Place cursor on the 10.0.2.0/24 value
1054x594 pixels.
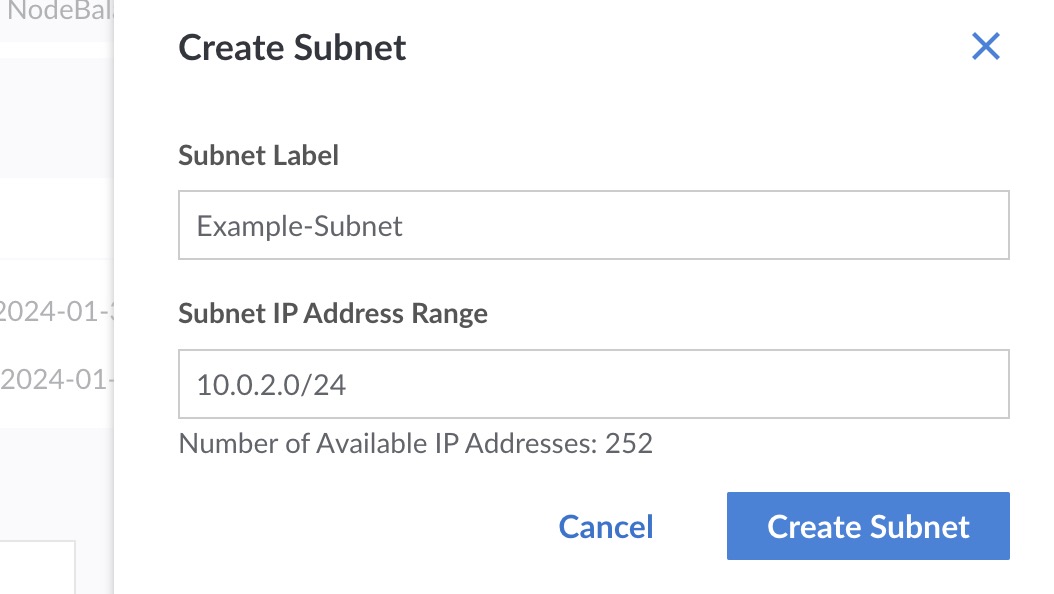click(271, 385)
